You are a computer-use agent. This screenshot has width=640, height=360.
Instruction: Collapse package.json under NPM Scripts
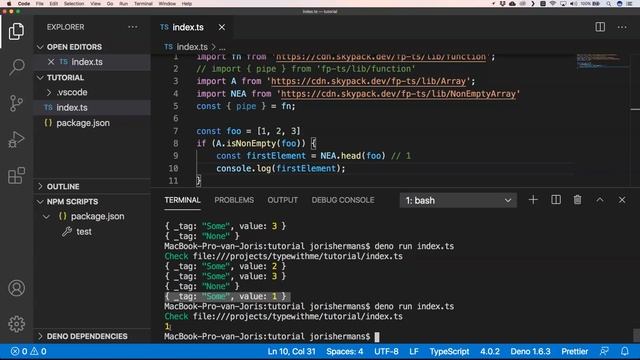point(47,216)
